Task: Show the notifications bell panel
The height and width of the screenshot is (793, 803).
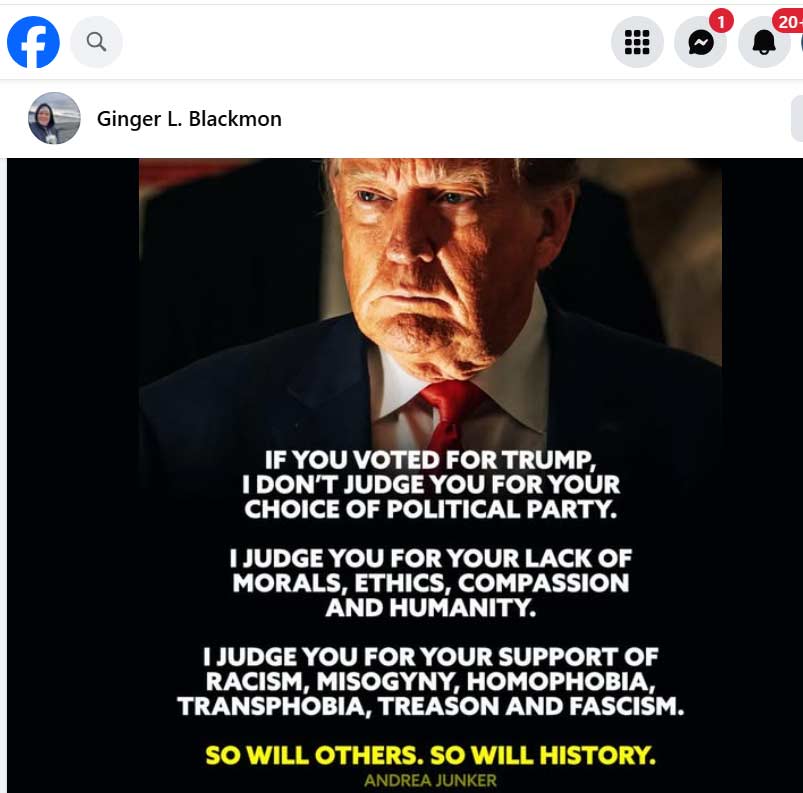Action: coord(764,42)
